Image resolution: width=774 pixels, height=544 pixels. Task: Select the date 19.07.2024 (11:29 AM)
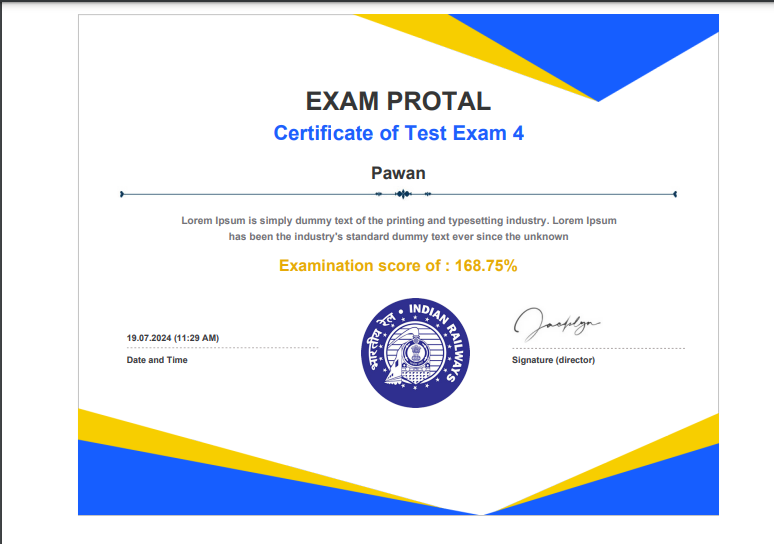click(173, 338)
